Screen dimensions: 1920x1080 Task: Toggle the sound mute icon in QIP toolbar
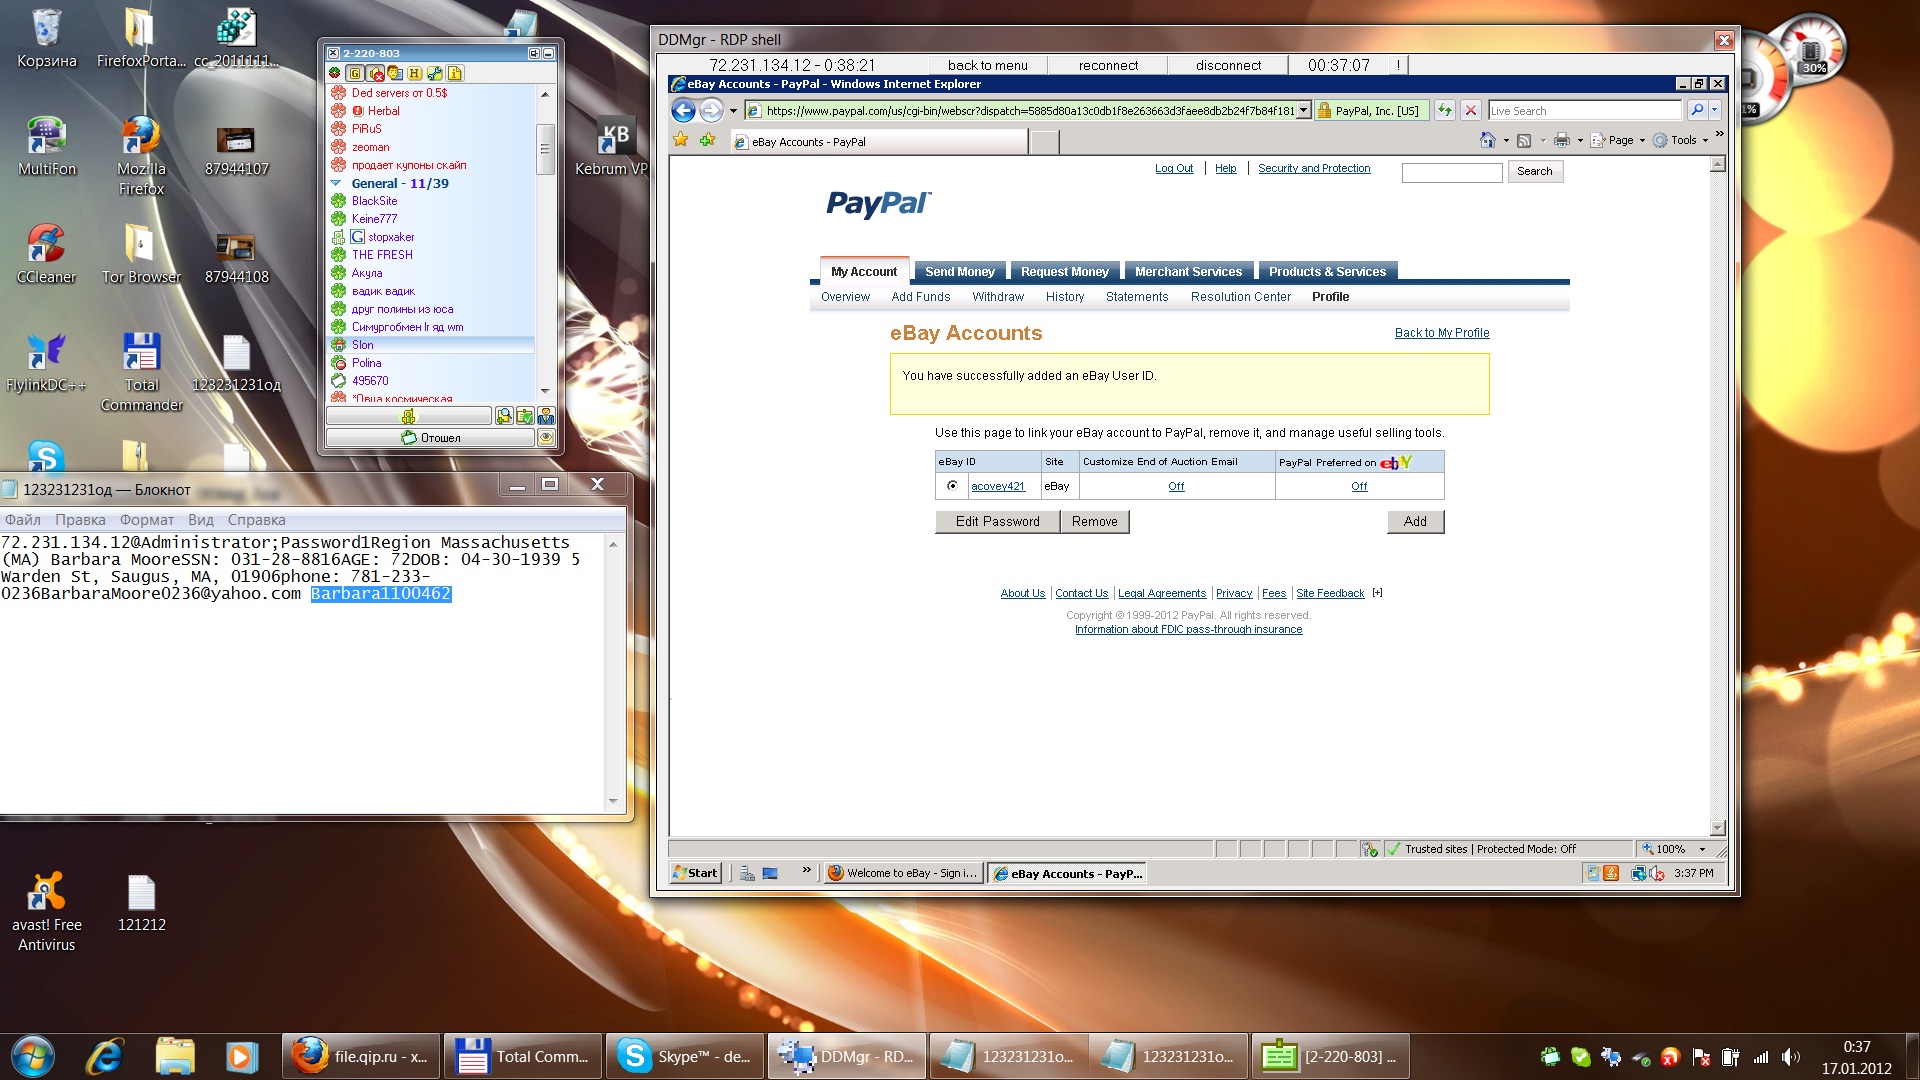376,73
